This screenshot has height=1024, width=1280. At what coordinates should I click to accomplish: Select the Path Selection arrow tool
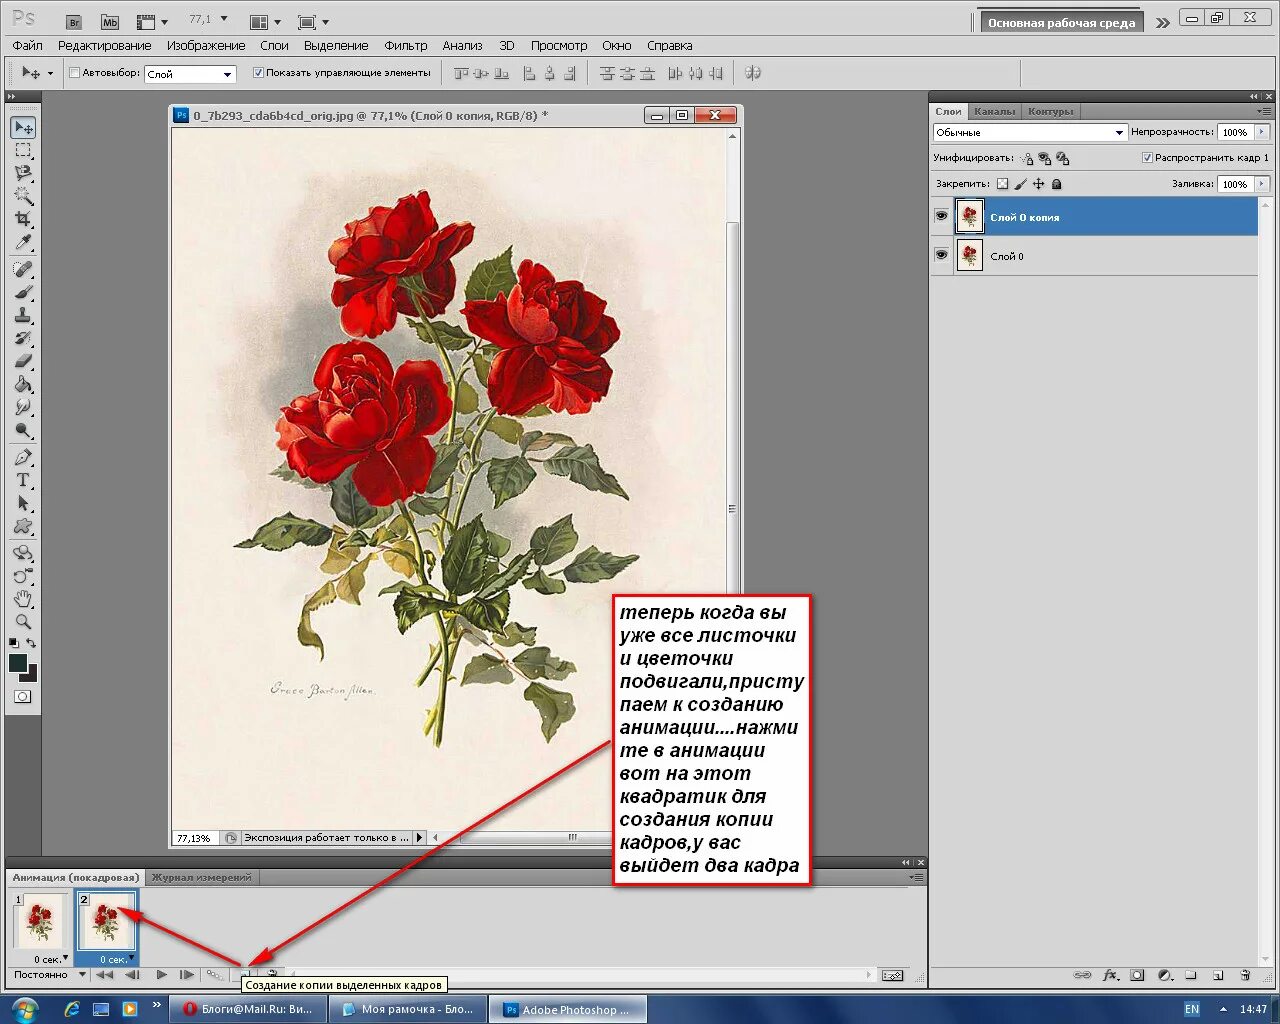coord(23,503)
